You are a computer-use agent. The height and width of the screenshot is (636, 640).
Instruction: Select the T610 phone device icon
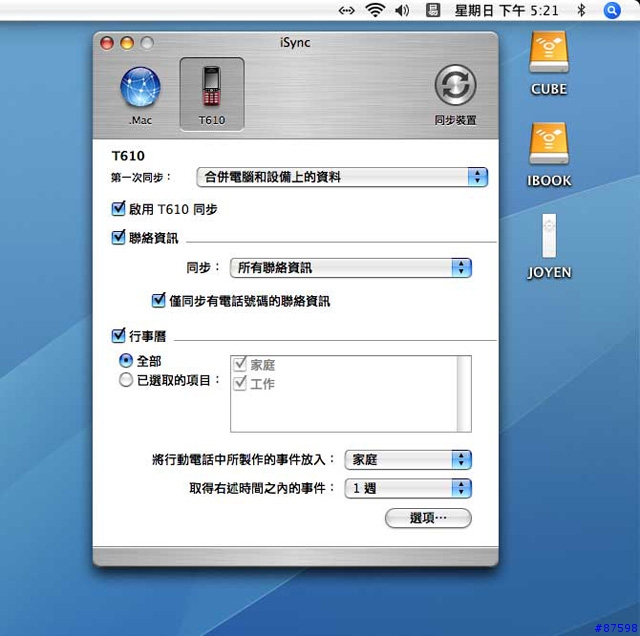pos(212,87)
